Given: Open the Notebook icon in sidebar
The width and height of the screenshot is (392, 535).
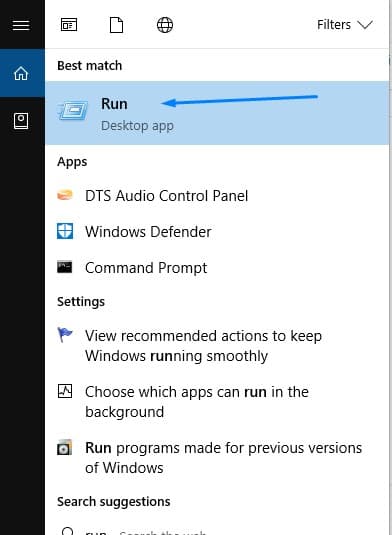Looking at the screenshot, I should 21,121.
